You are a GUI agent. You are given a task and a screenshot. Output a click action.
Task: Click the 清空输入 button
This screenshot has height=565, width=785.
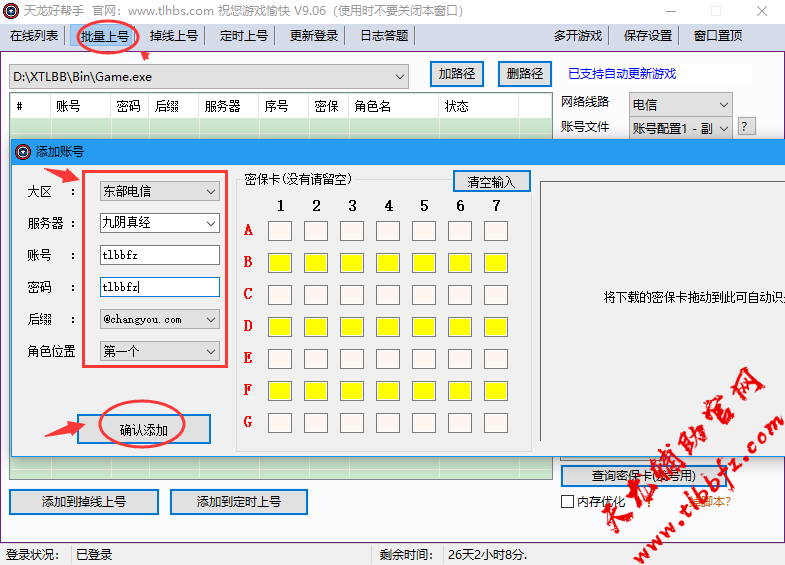(x=491, y=181)
